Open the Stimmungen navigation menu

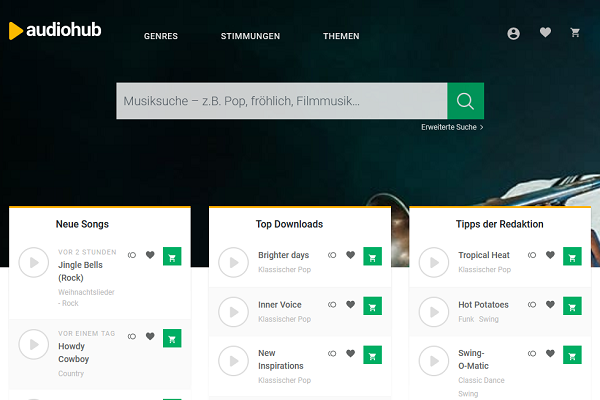pos(250,36)
